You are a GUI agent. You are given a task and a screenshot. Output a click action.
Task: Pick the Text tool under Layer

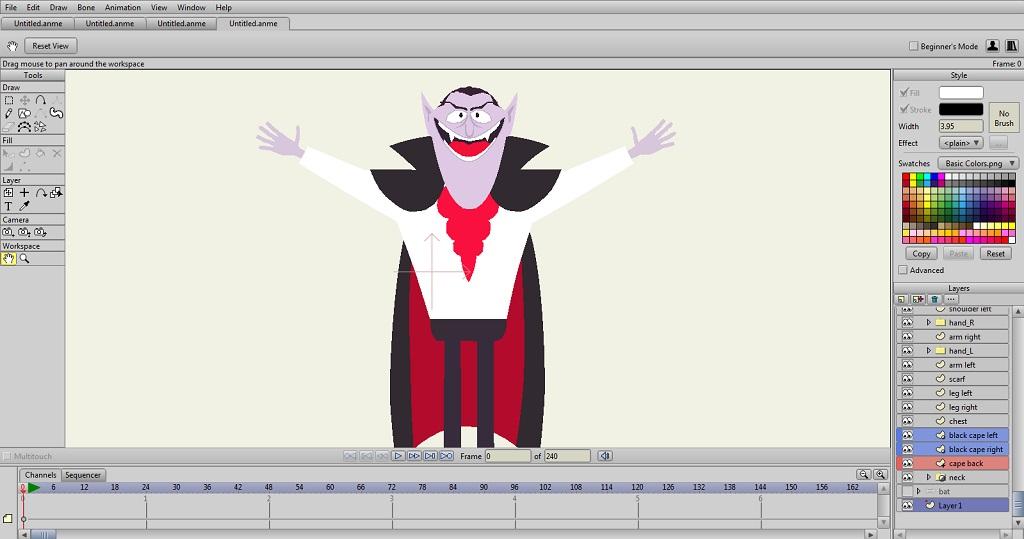pos(9,206)
